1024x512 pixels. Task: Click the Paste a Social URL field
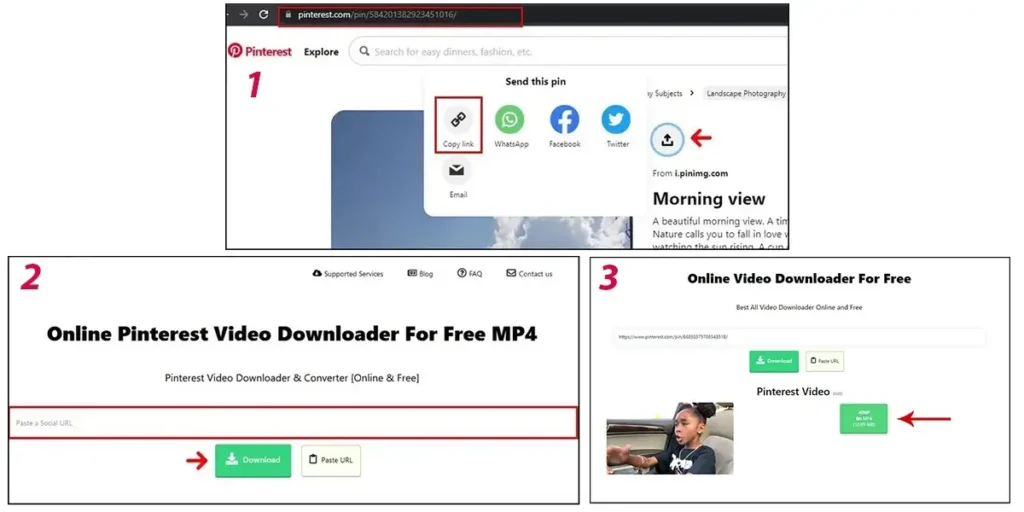coord(293,423)
